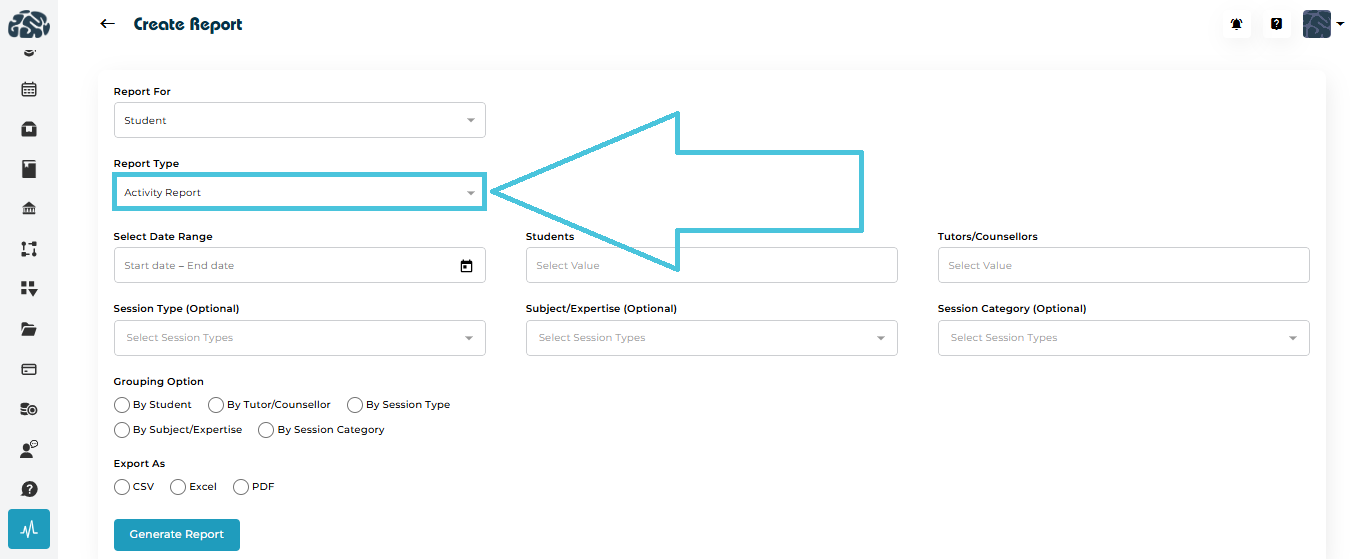Viewport: 1354px width, 559px height.
Task: Choose PDF as export format
Action: 241,487
